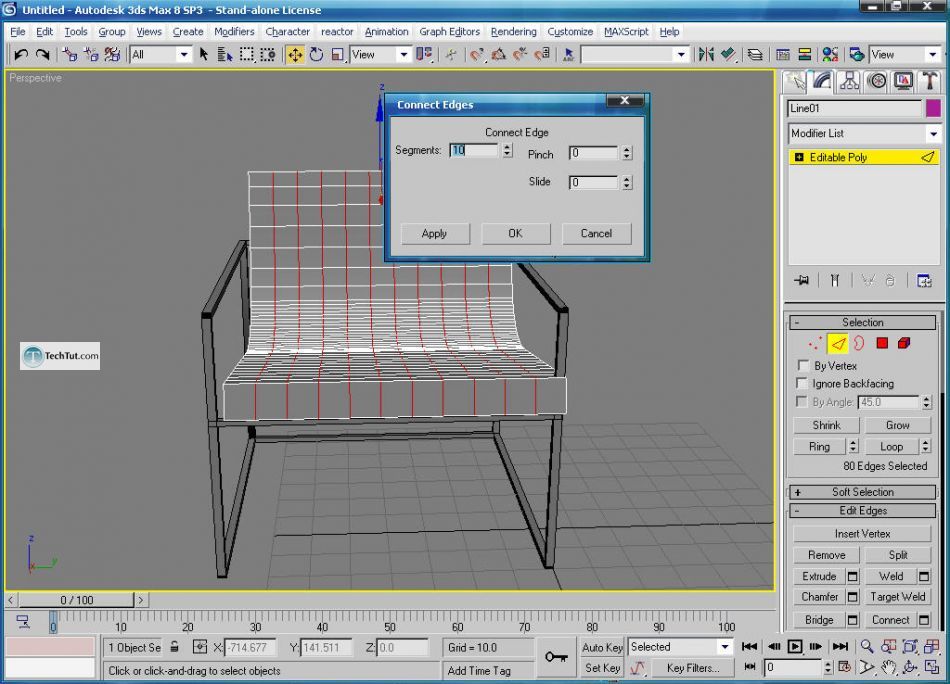
Task: Open the Modify command panel tab
Action: click(823, 81)
